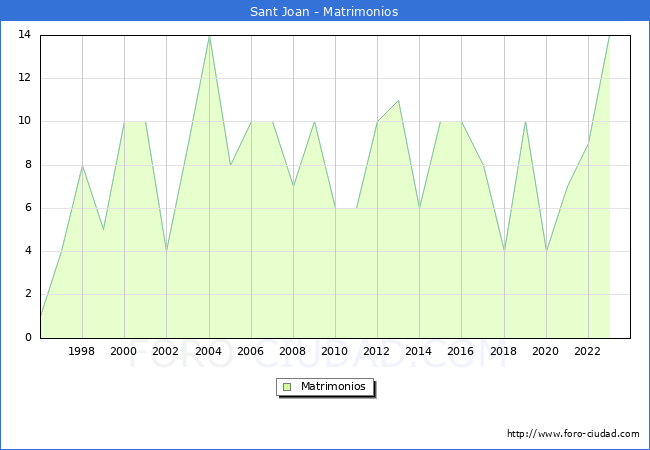
Task: Click the x-axis label 2022
Action: [587, 351]
